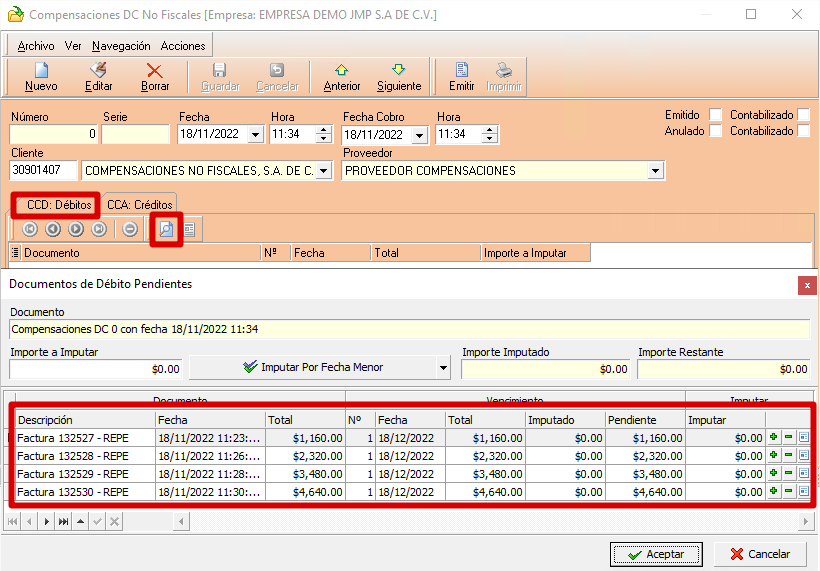Go to Siguiente record with down arrow
Screen dimensions: 820x571
click(398, 70)
